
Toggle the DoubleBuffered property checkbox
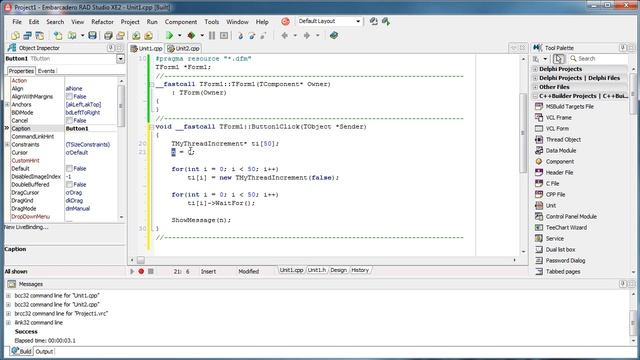point(69,184)
